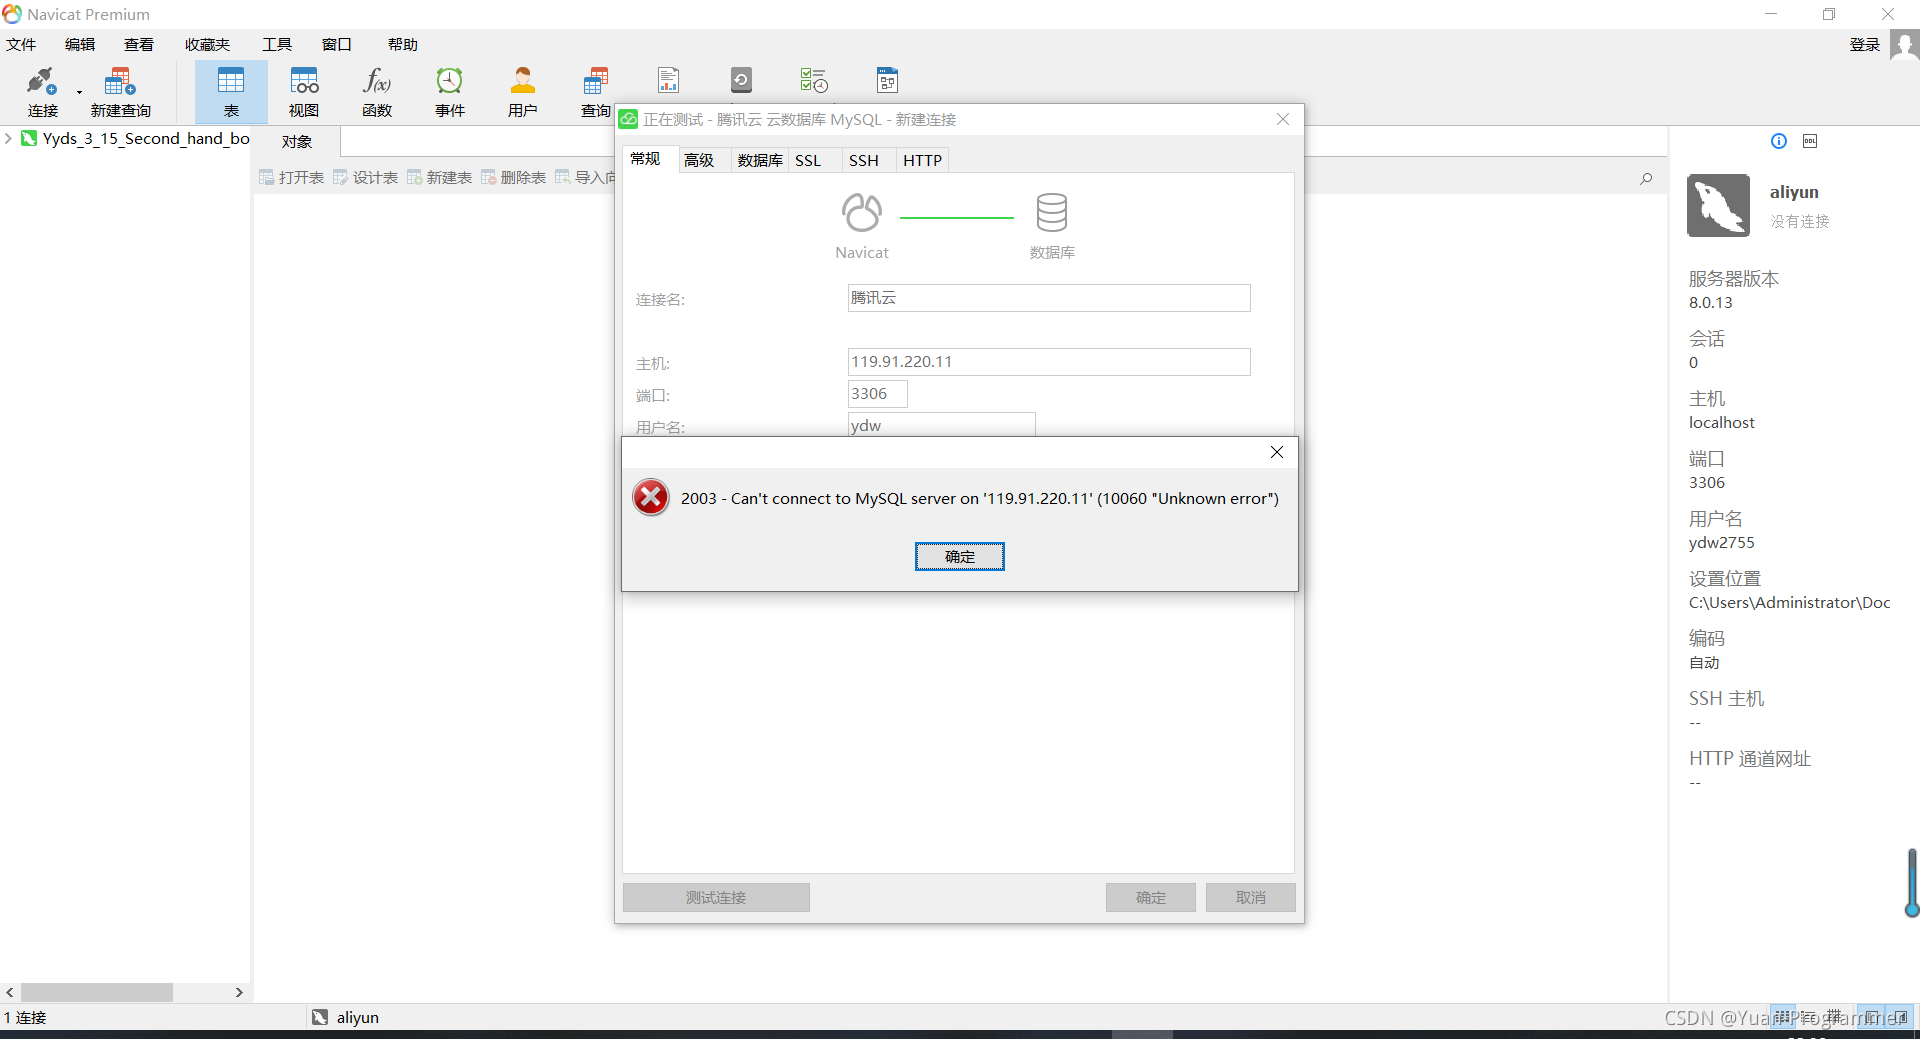
Task: Open the 帮助 (Help) menu
Action: pyautogui.click(x=403, y=45)
